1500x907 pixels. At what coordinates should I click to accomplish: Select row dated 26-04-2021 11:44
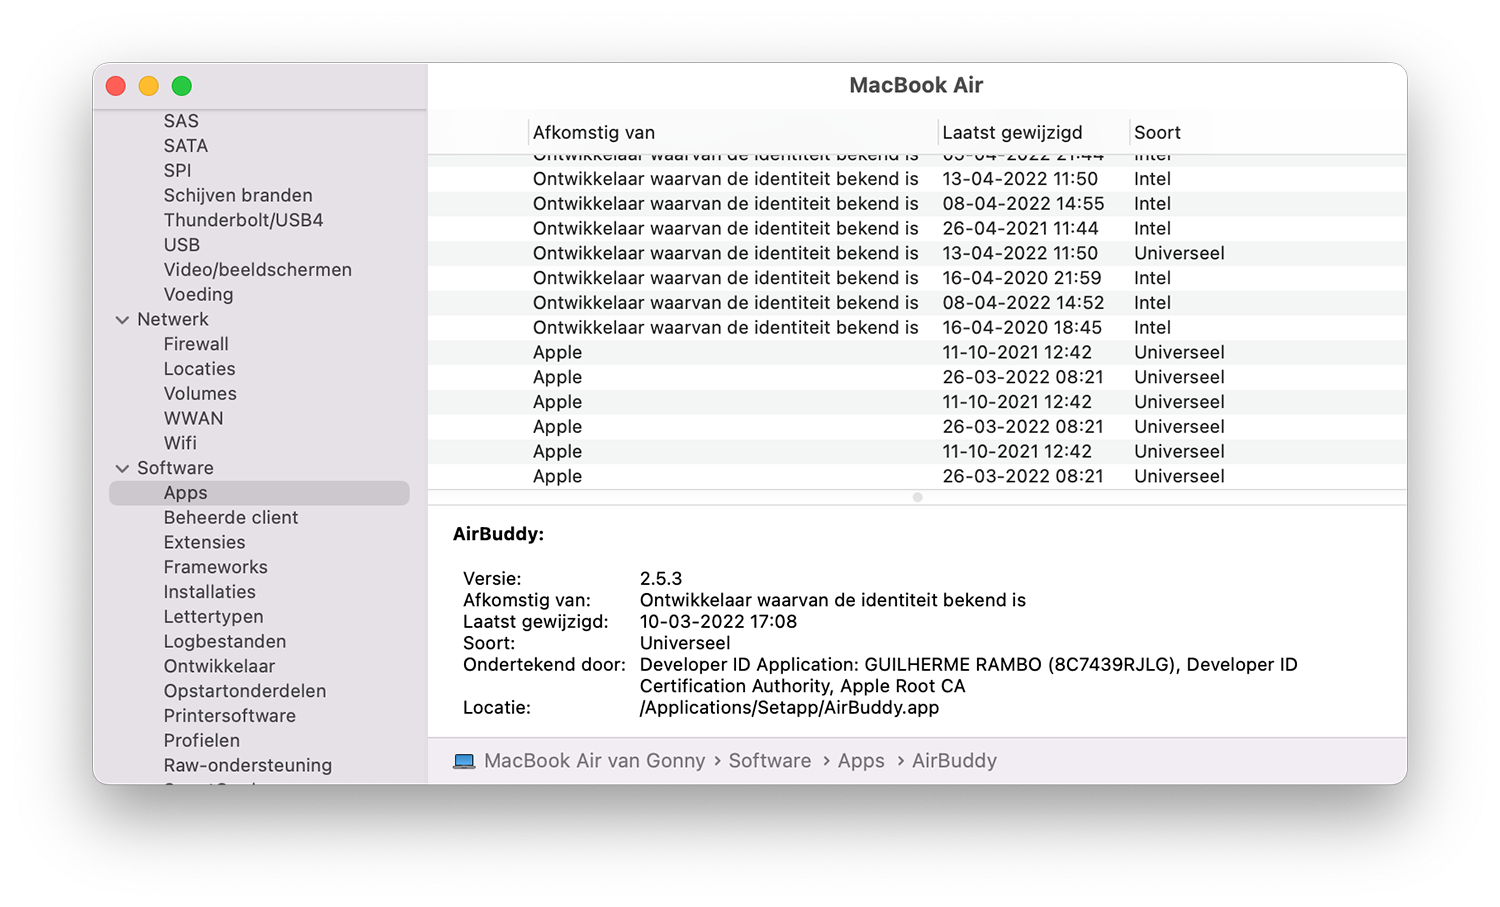pyautogui.click(x=917, y=229)
